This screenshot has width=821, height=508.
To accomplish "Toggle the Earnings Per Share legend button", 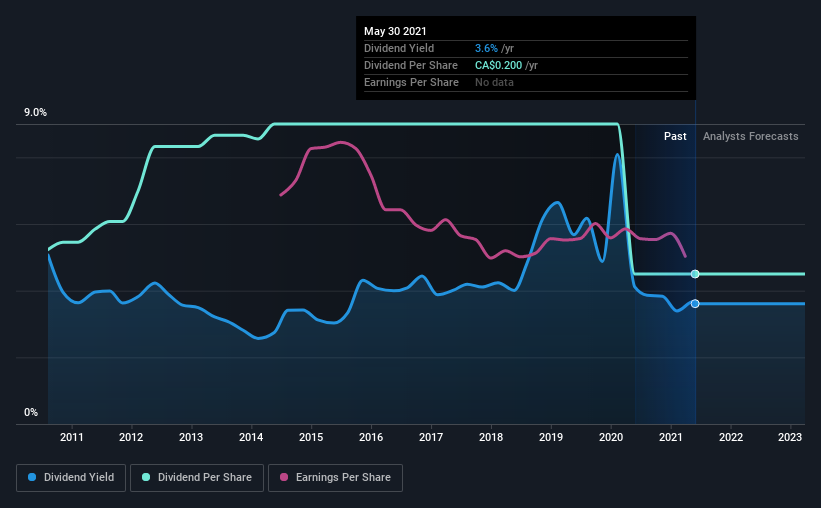I will point(335,478).
